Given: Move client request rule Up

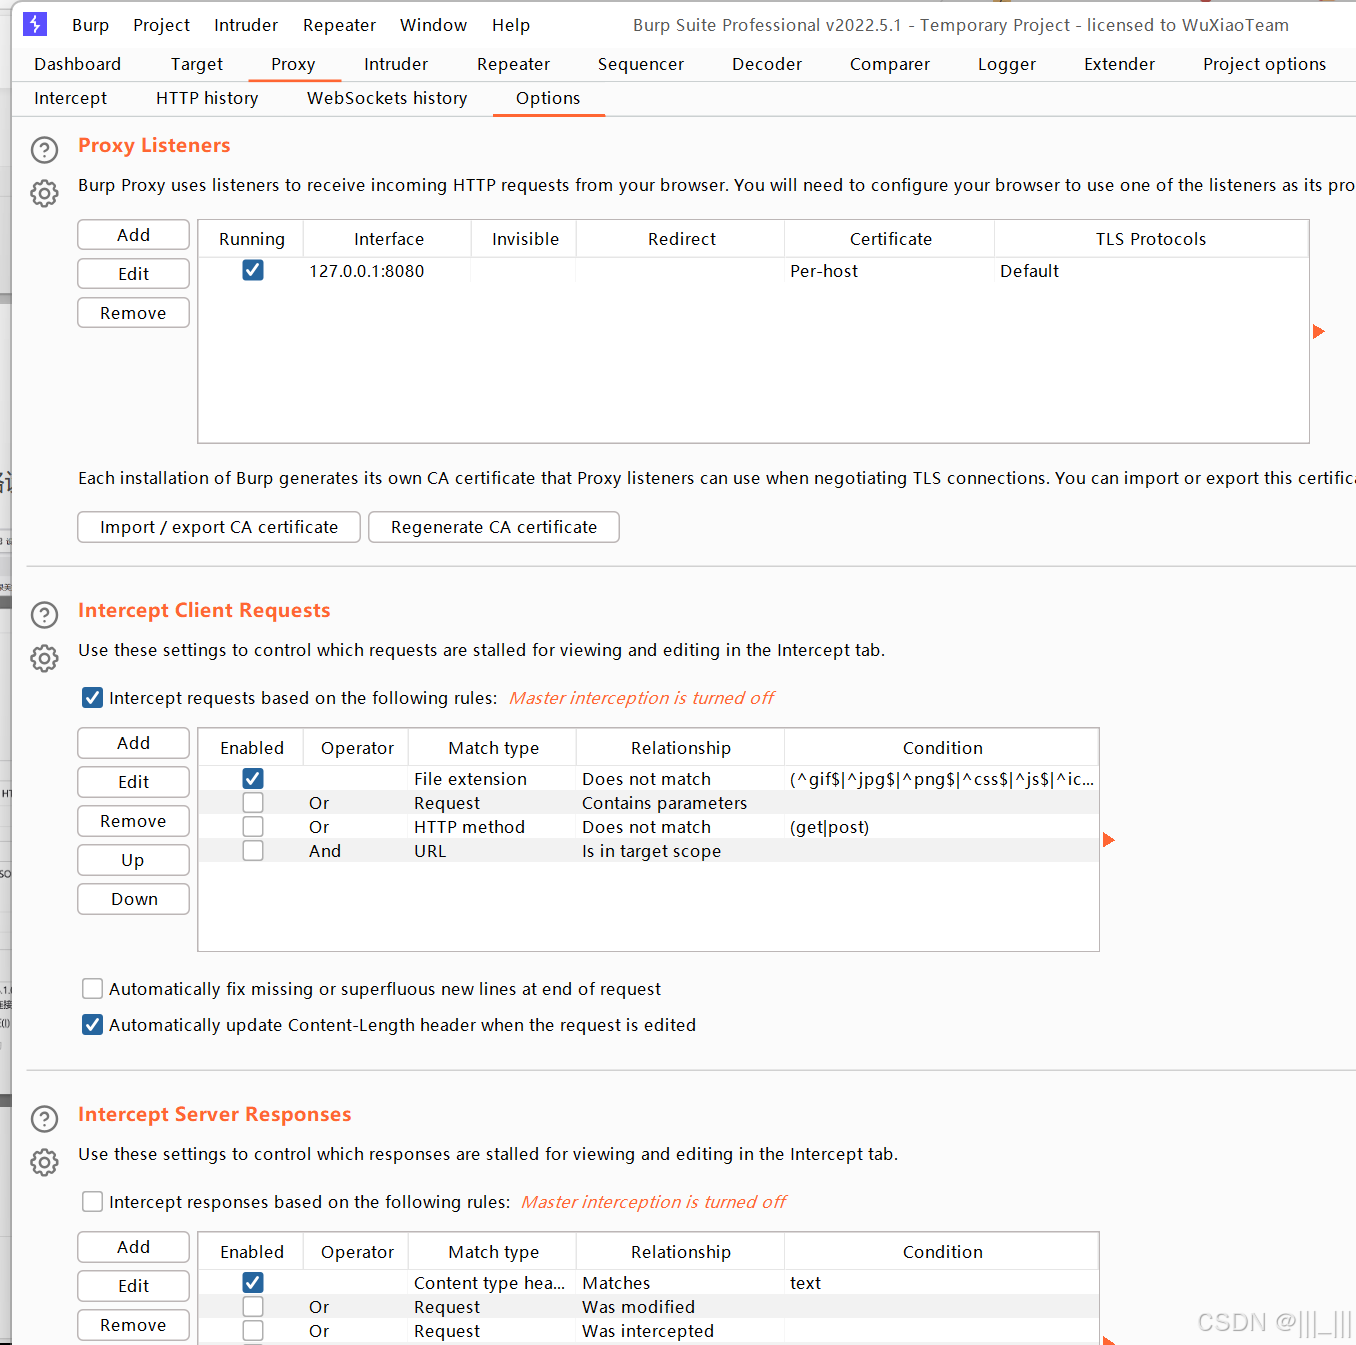Looking at the screenshot, I should coord(133,860).
